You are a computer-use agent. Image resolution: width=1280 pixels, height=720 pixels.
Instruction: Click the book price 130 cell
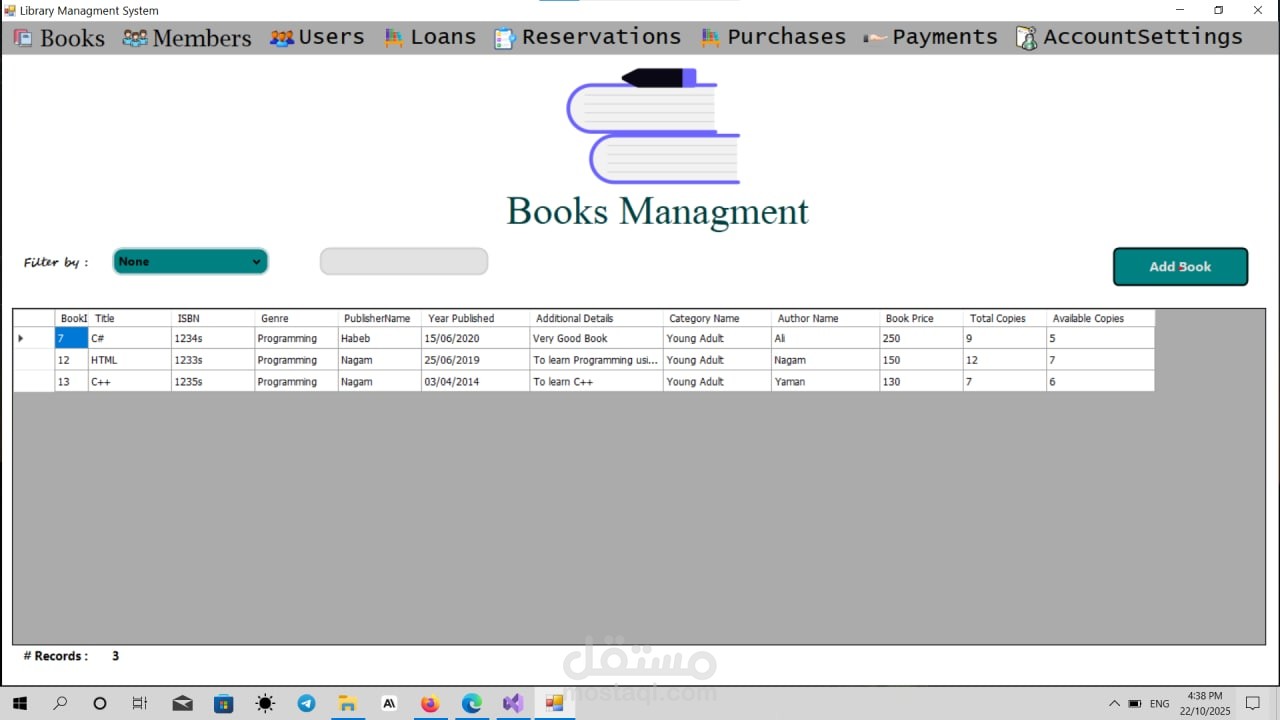[921, 381]
